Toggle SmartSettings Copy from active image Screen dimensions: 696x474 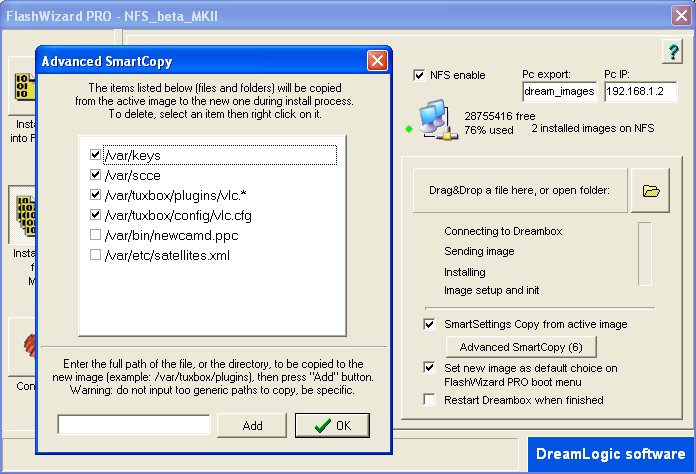click(x=429, y=324)
